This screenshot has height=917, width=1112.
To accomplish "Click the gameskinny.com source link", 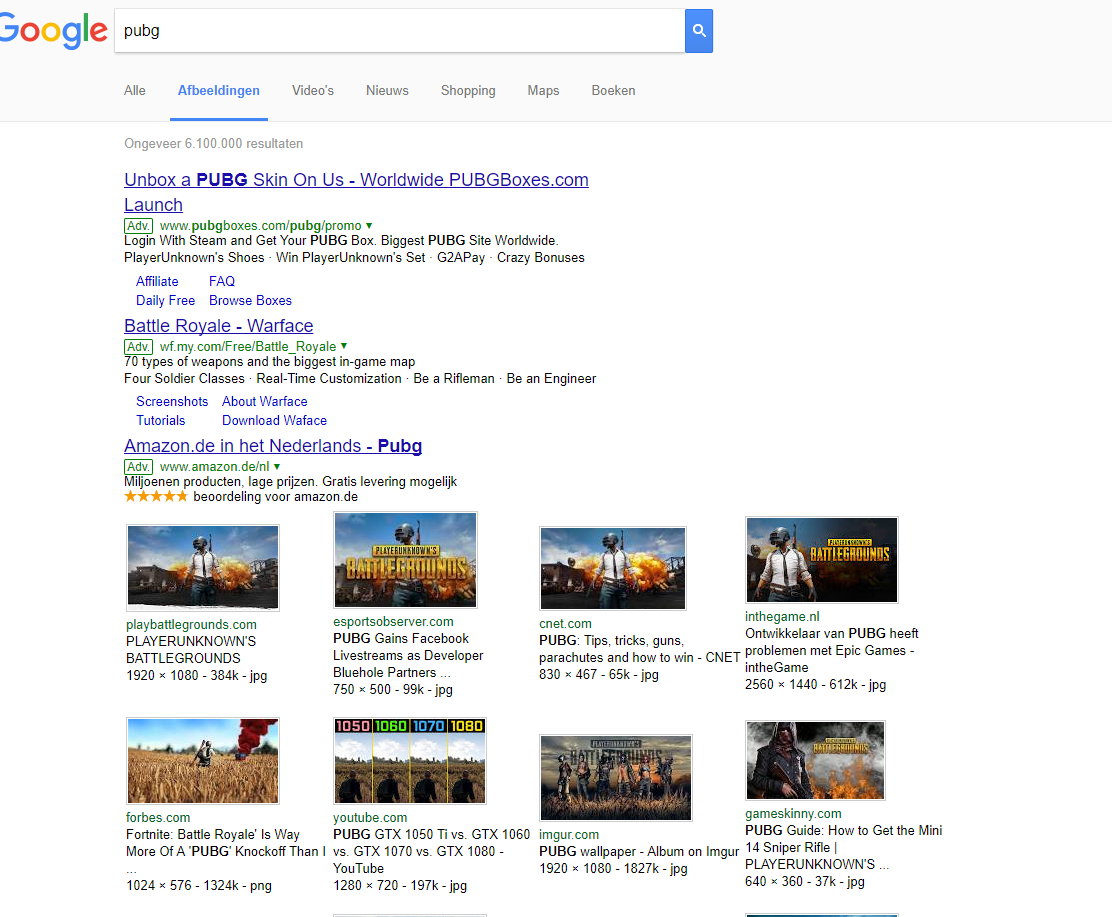I will click(x=794, y=814).
